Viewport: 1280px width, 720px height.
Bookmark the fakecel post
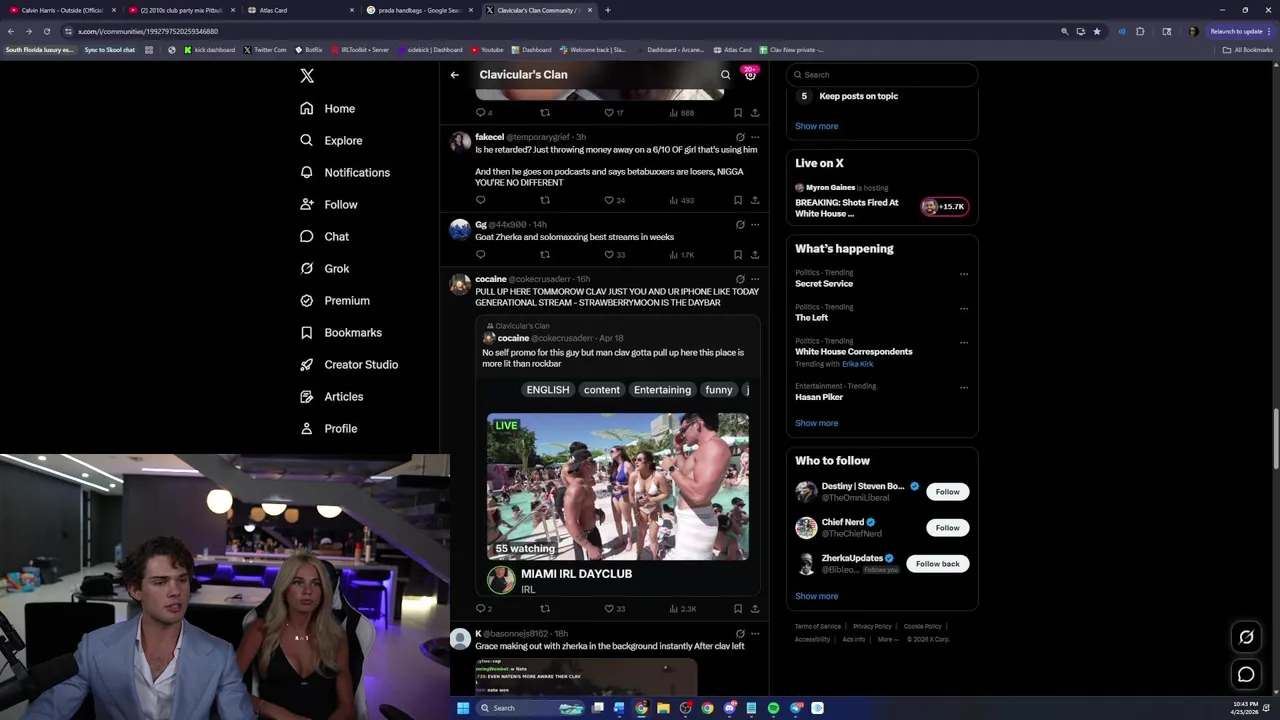(x=738, y=200)
